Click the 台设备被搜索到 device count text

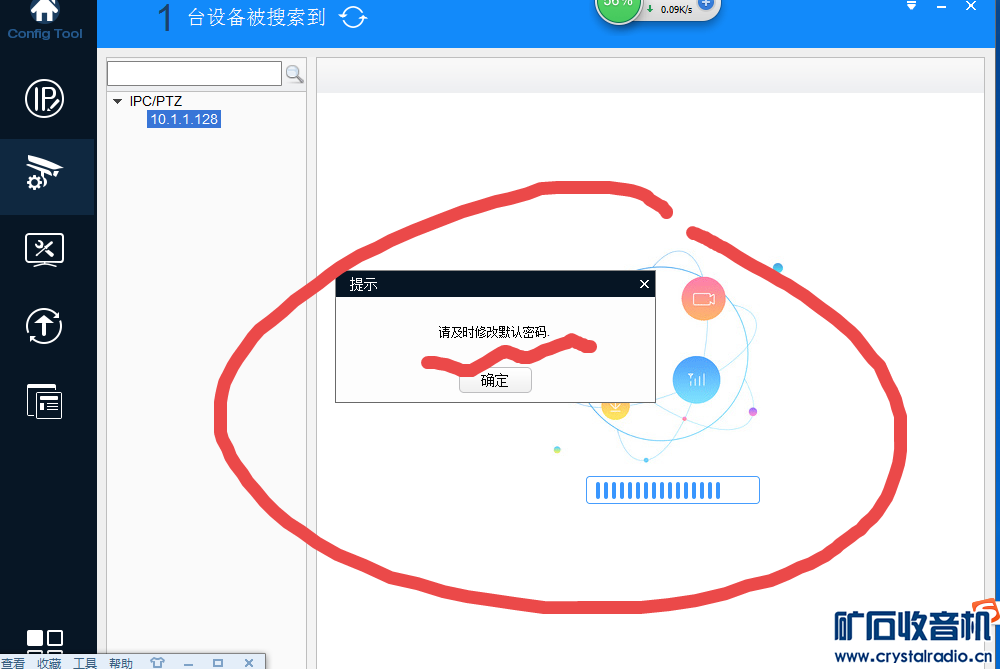[x=256, y=17]
